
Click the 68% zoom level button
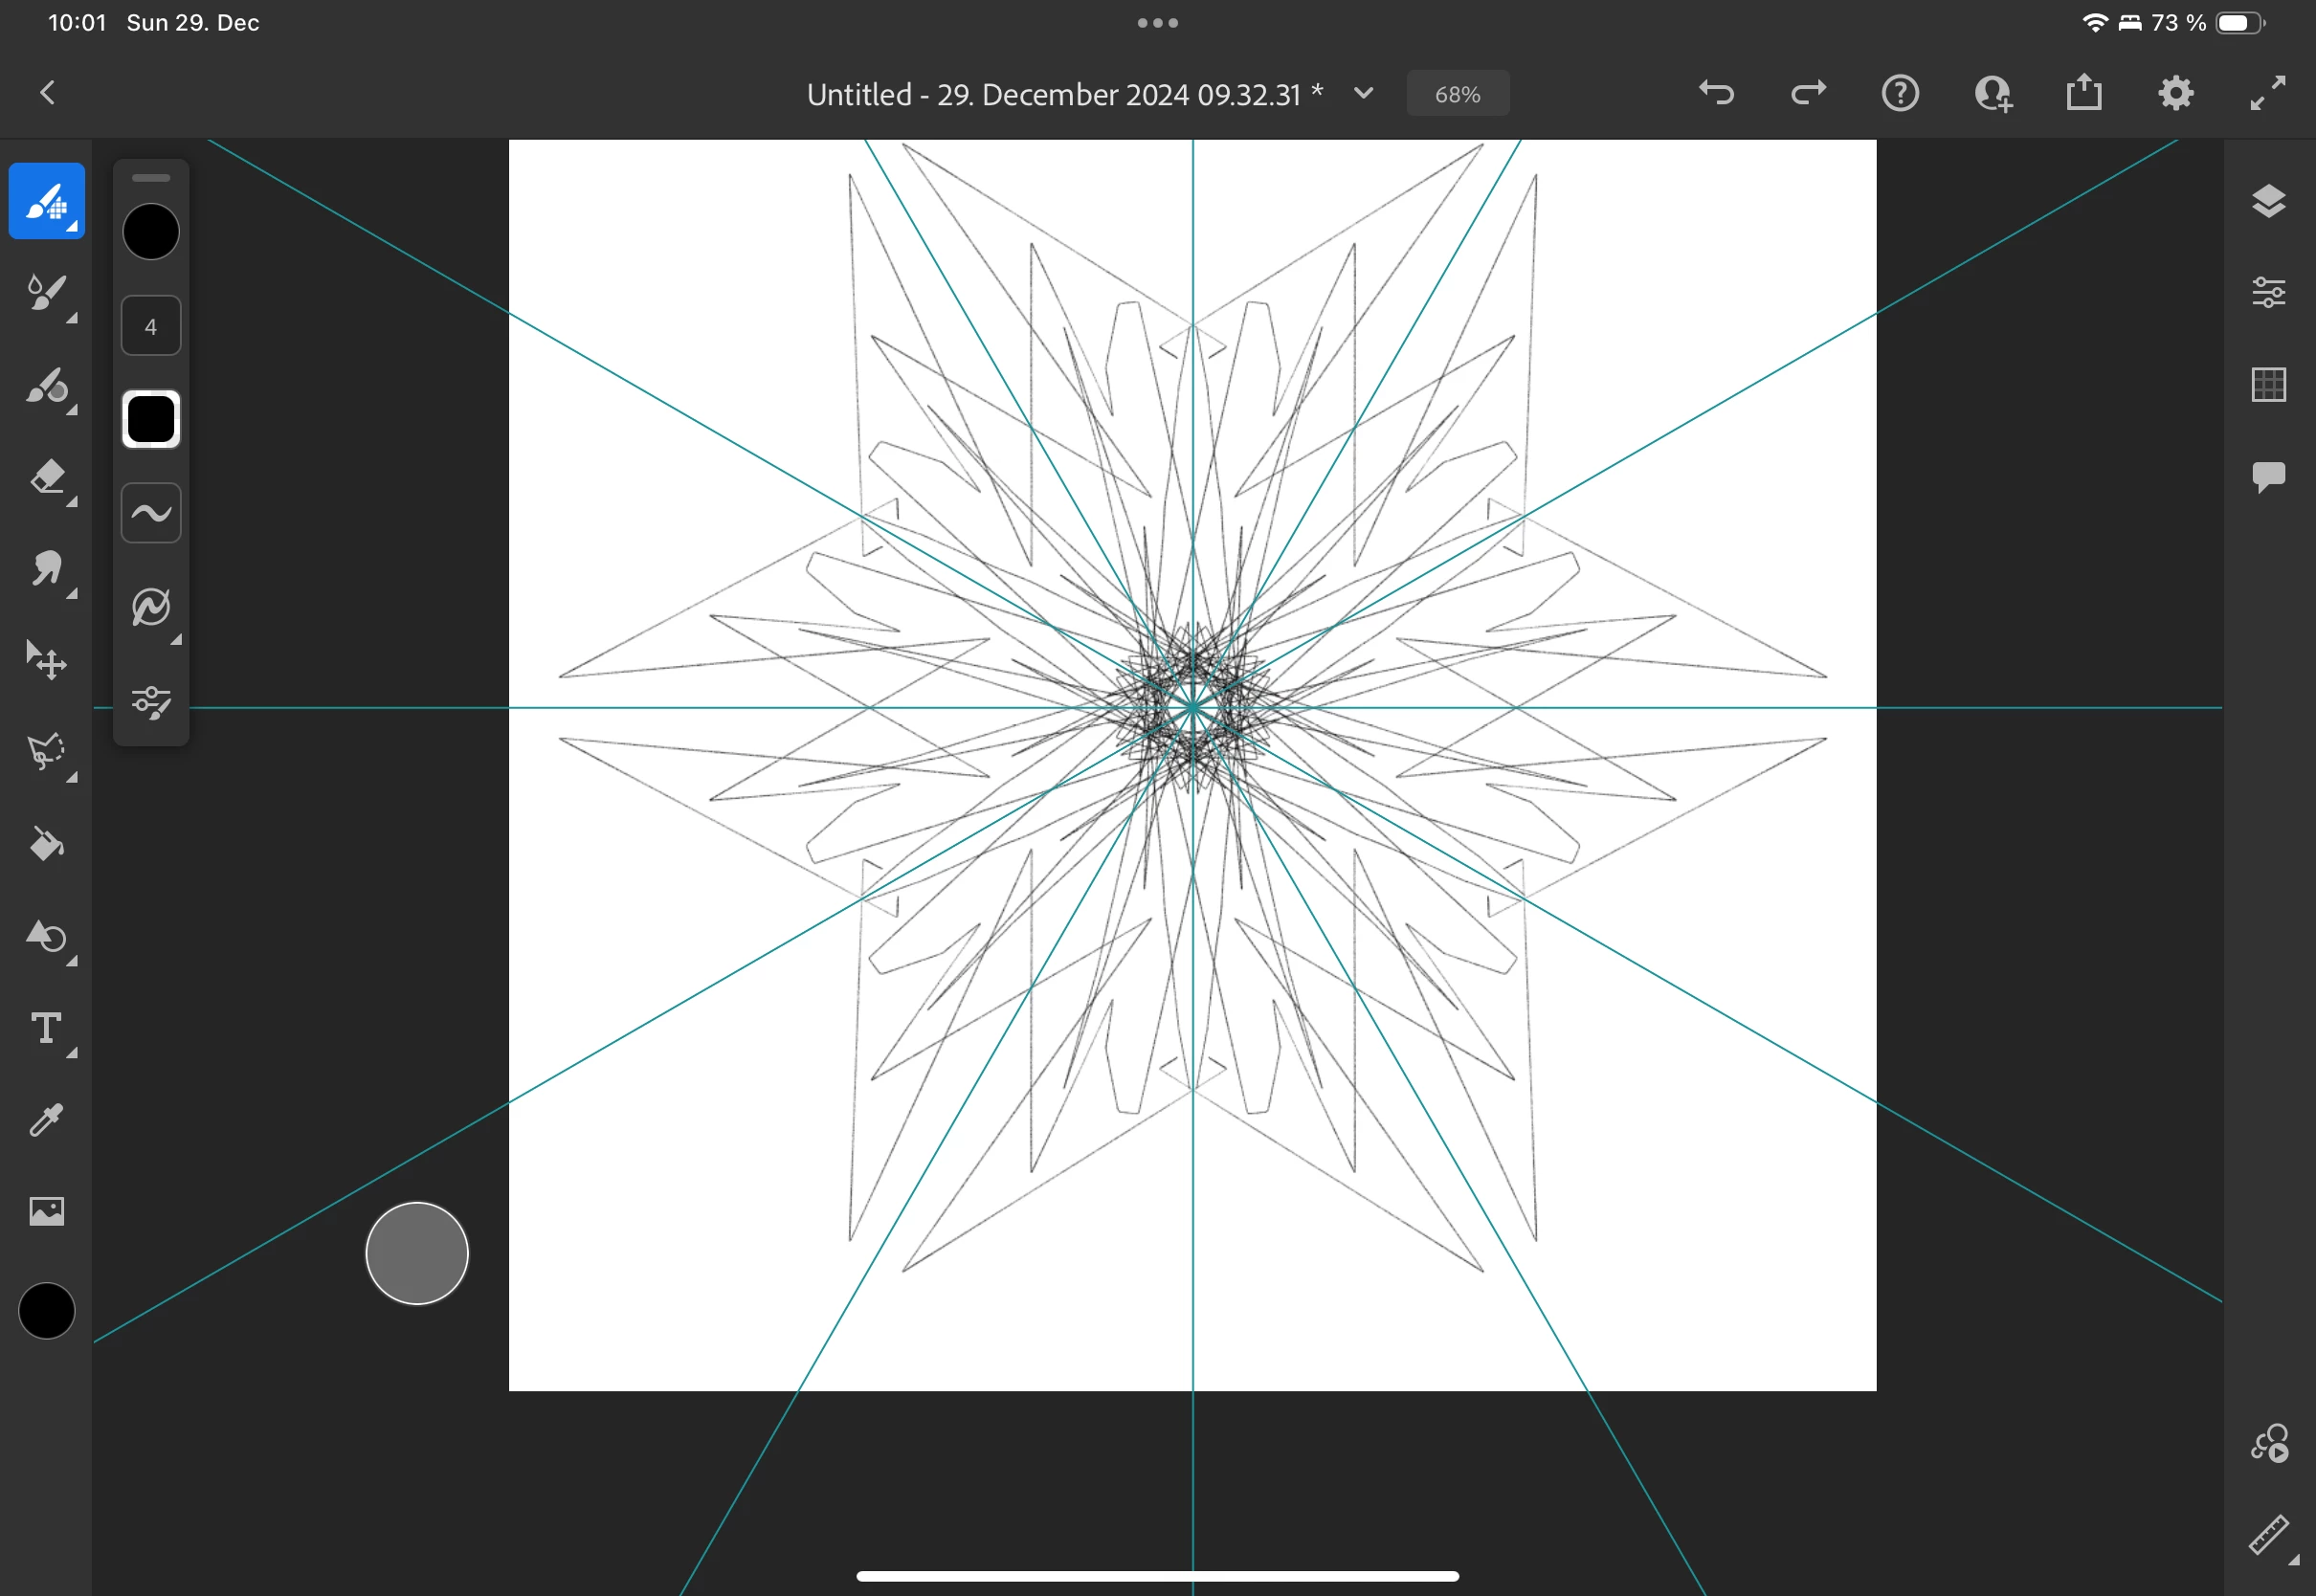click(1457, 94)
